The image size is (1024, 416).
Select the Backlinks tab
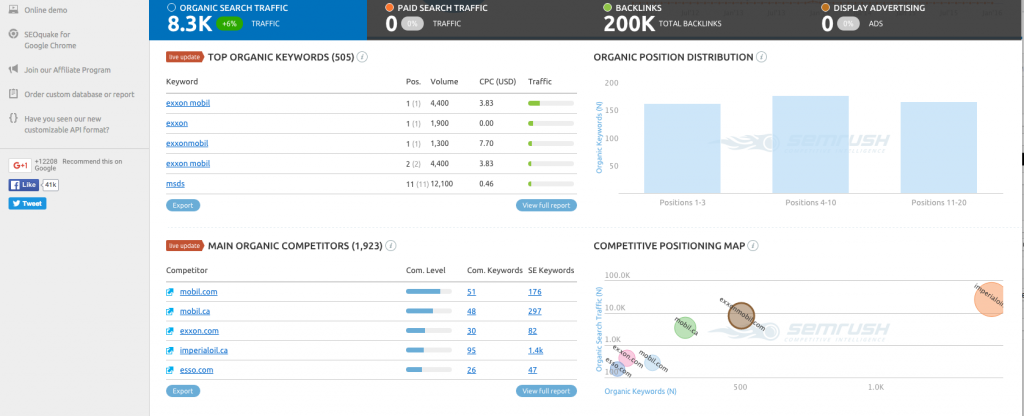[692, 20]
